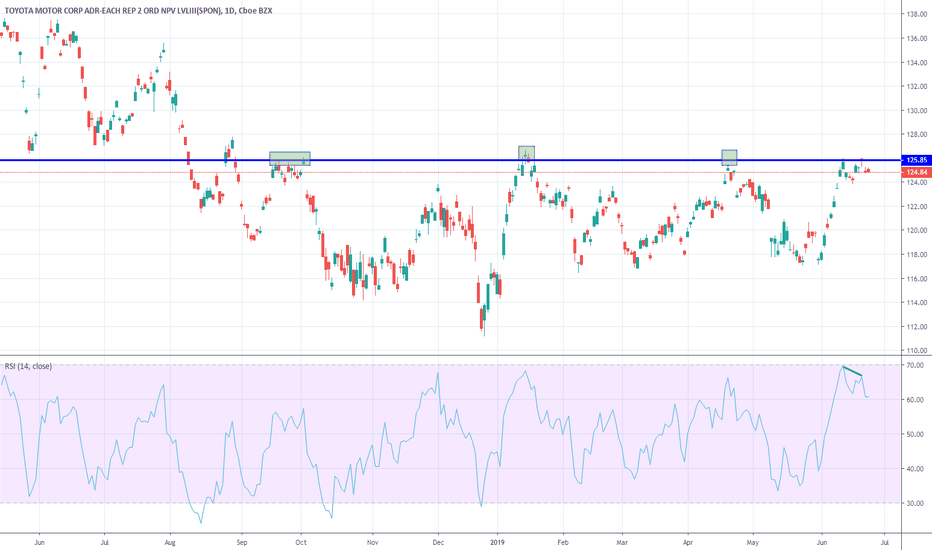Click the Toyota Motor Corp chart title
Screen dimensions: 932x550
point(138,10)
